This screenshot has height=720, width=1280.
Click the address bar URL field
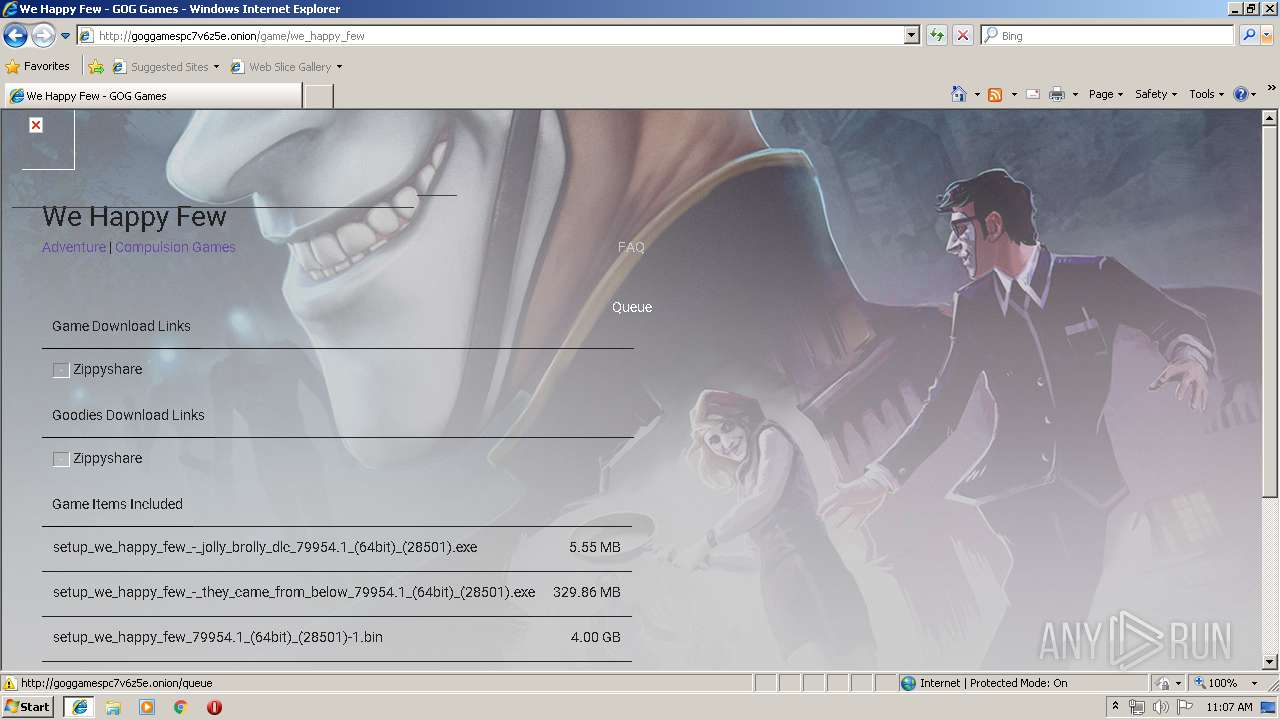(x=490, y=36)
